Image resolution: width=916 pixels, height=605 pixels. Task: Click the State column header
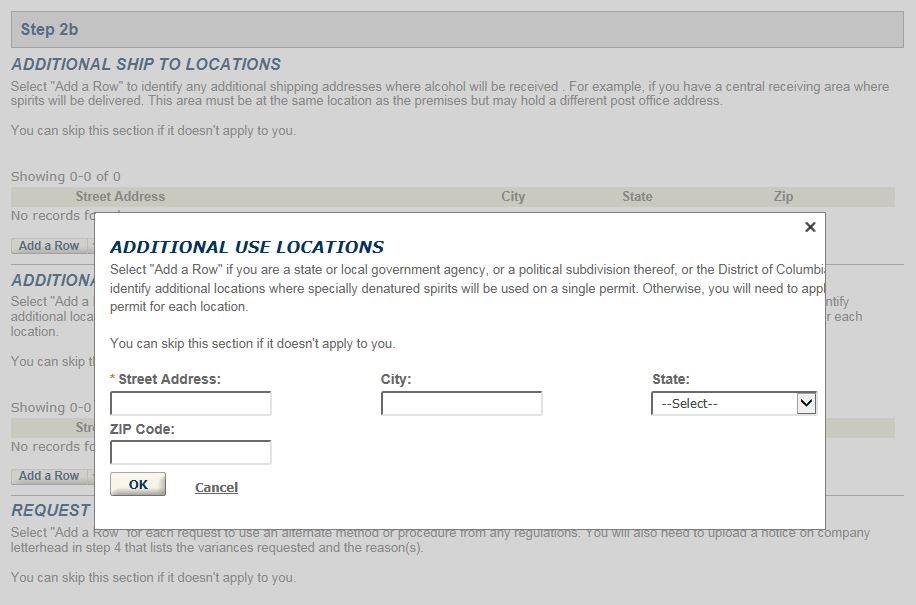click(637, 196)
